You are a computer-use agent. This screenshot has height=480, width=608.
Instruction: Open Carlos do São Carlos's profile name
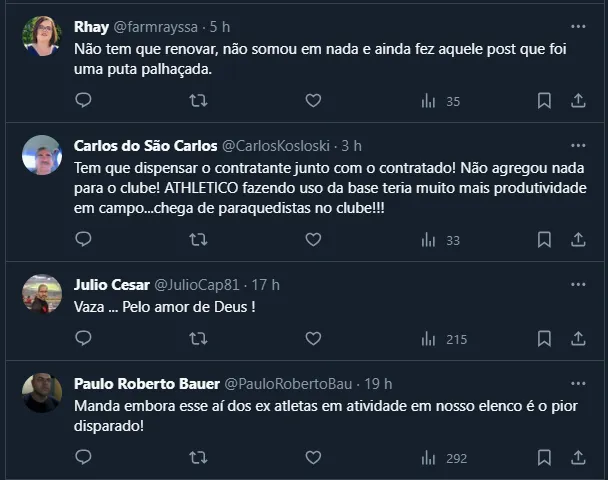click(139, 145)
